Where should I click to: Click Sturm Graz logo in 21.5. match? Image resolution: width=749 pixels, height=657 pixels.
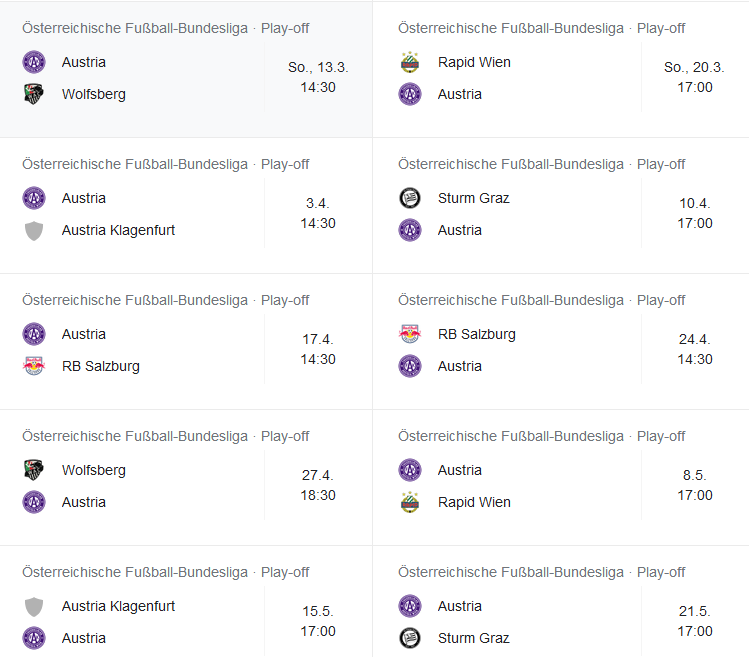click(410, 638)
